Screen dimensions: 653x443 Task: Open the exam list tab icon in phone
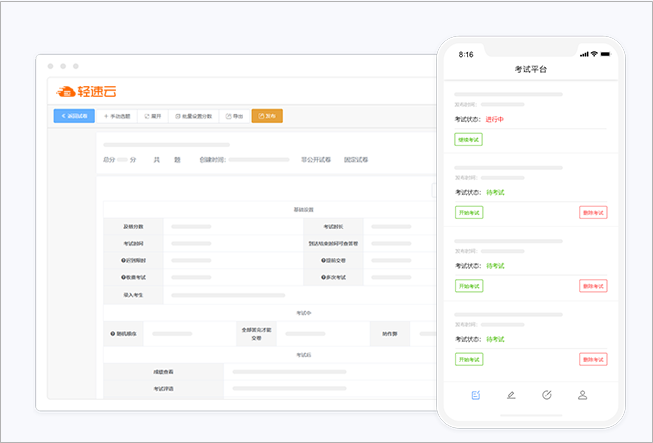[476, 395]
